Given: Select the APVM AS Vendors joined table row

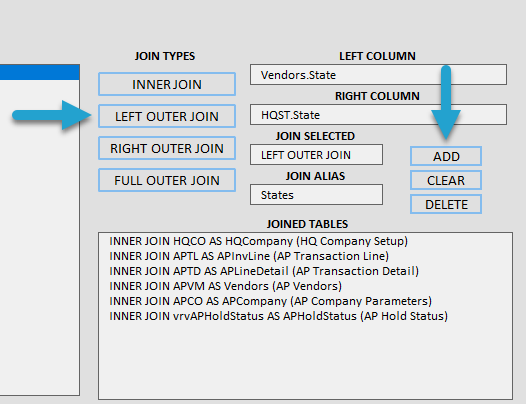Looking at the screenshot, I should click(306, 286).
